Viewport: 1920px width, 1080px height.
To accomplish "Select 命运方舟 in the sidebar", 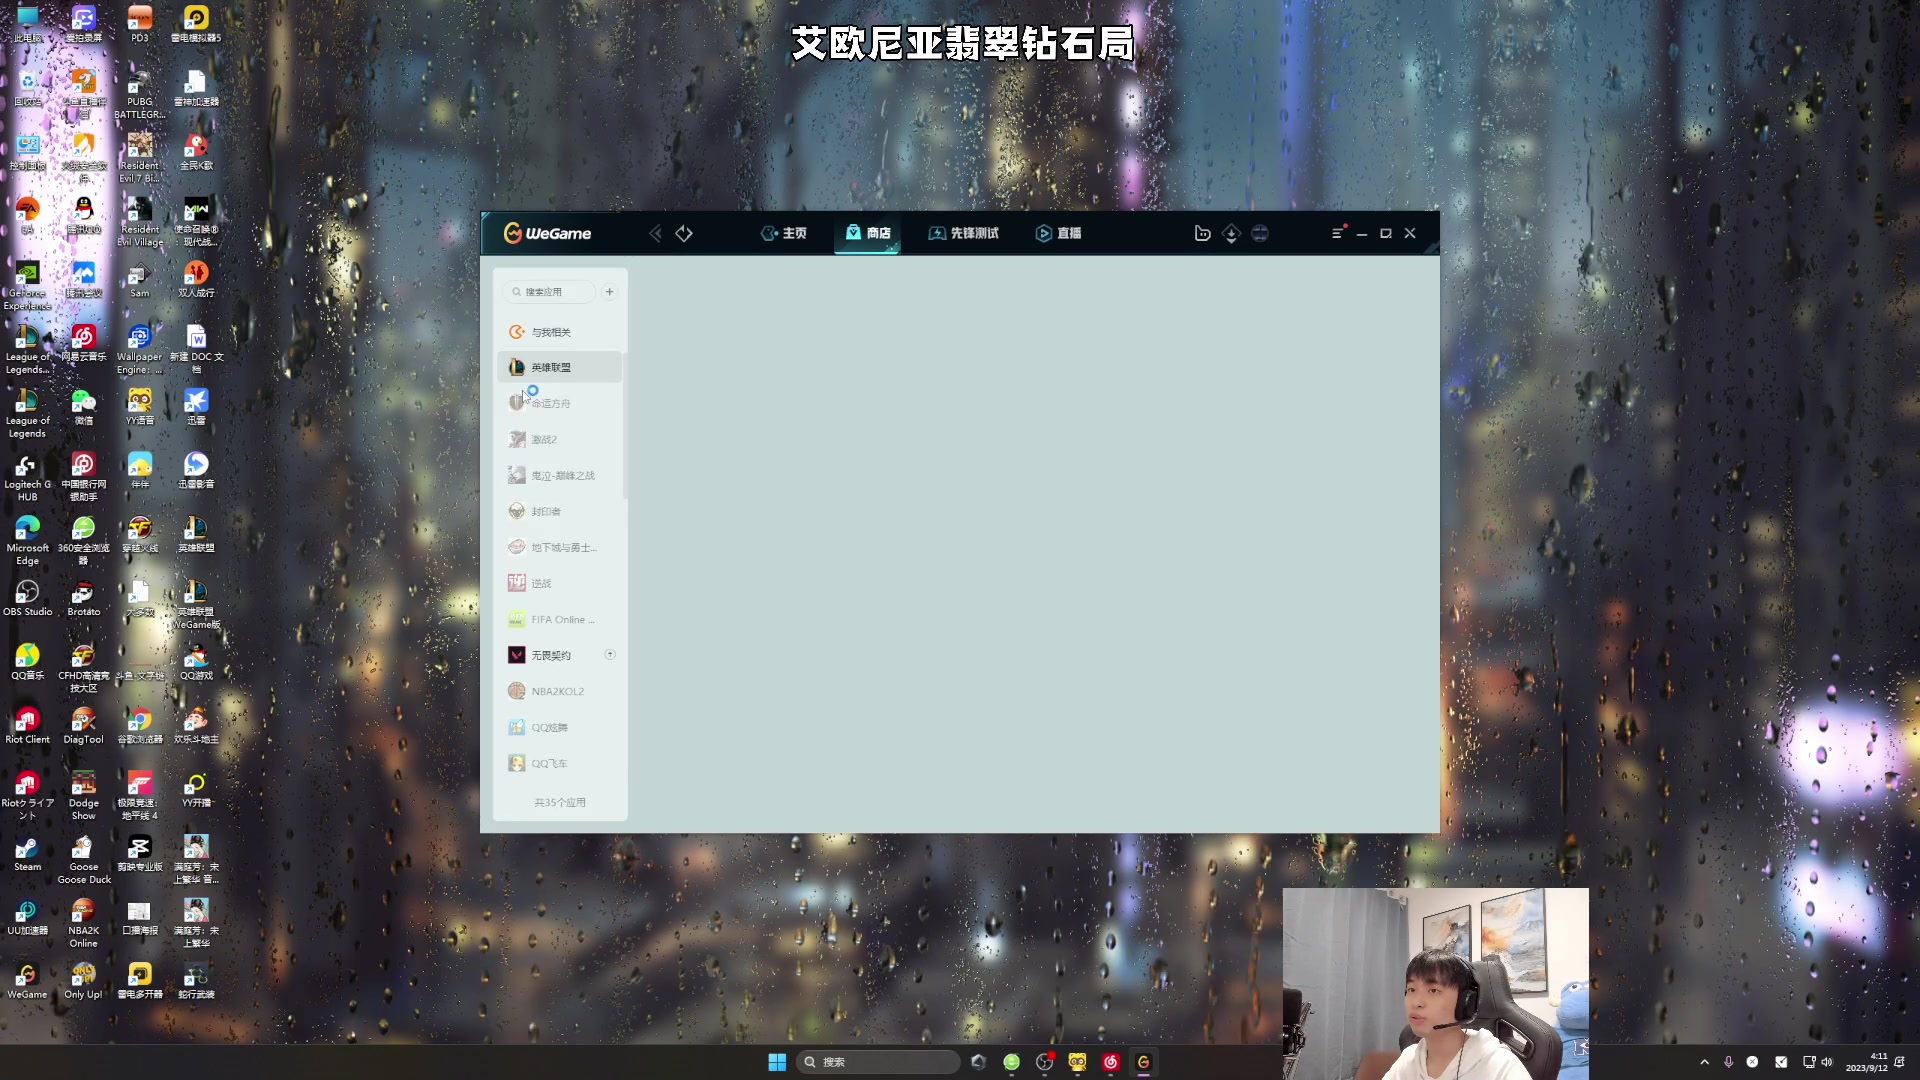I will coord(560,403).
